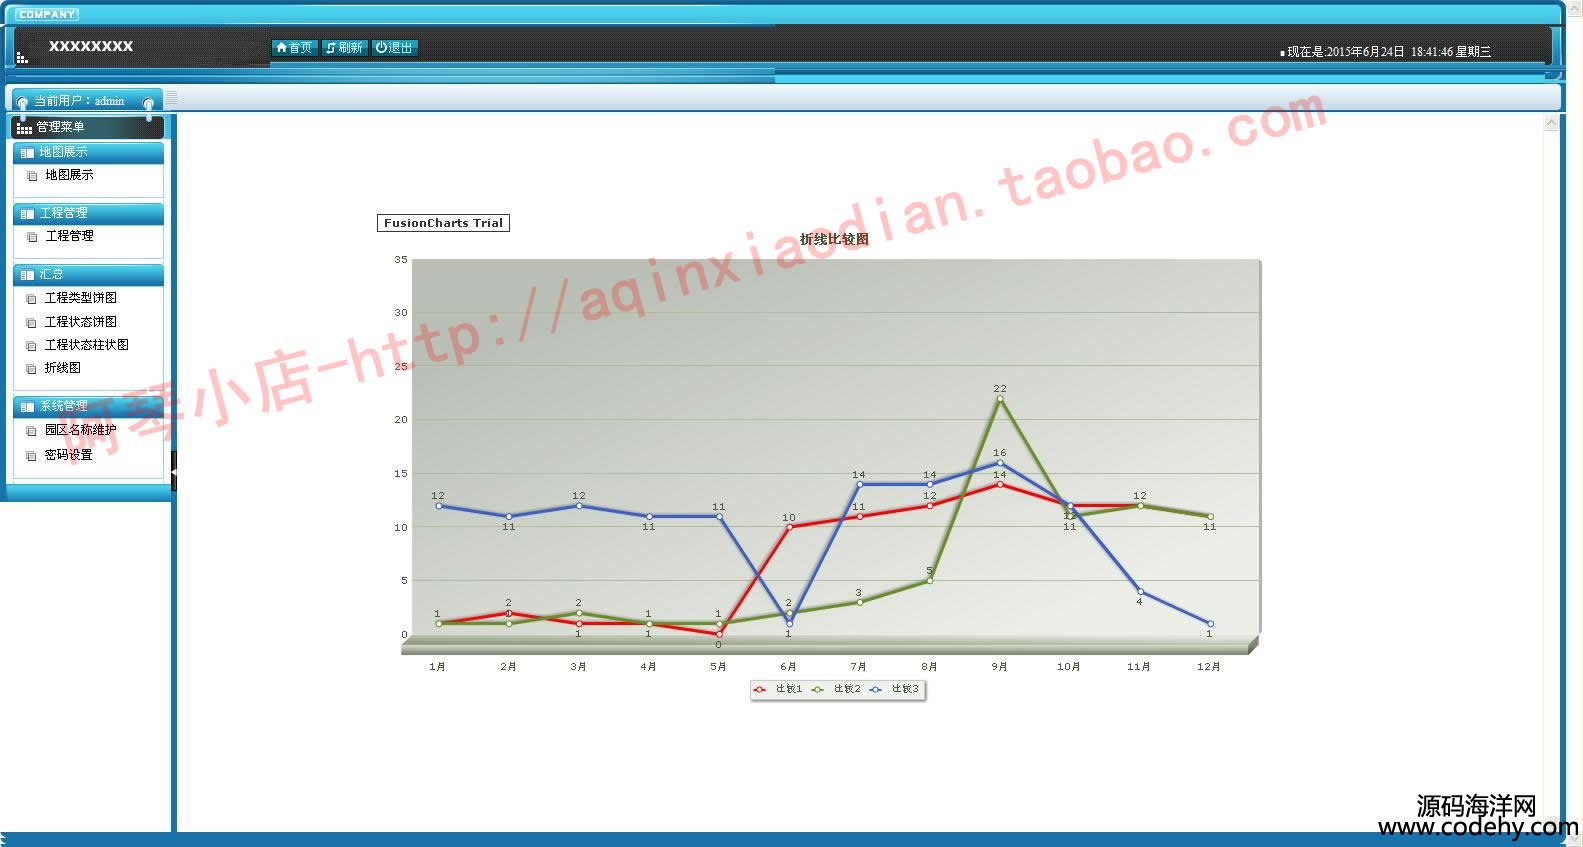
Task: Open 园区名称维护 page
Action: pyautogui.click(x=80, y=430)
